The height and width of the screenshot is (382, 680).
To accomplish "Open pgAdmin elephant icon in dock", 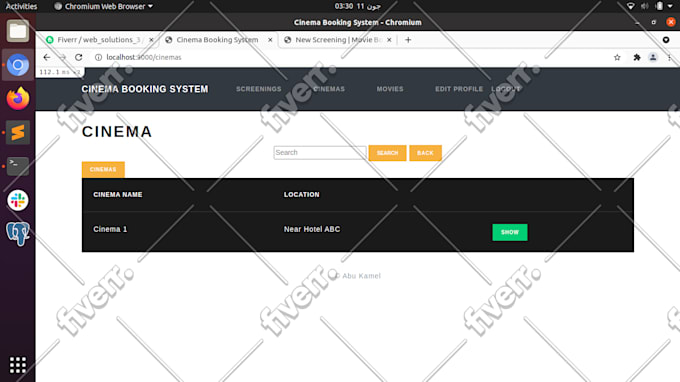I will click(18, 234).
